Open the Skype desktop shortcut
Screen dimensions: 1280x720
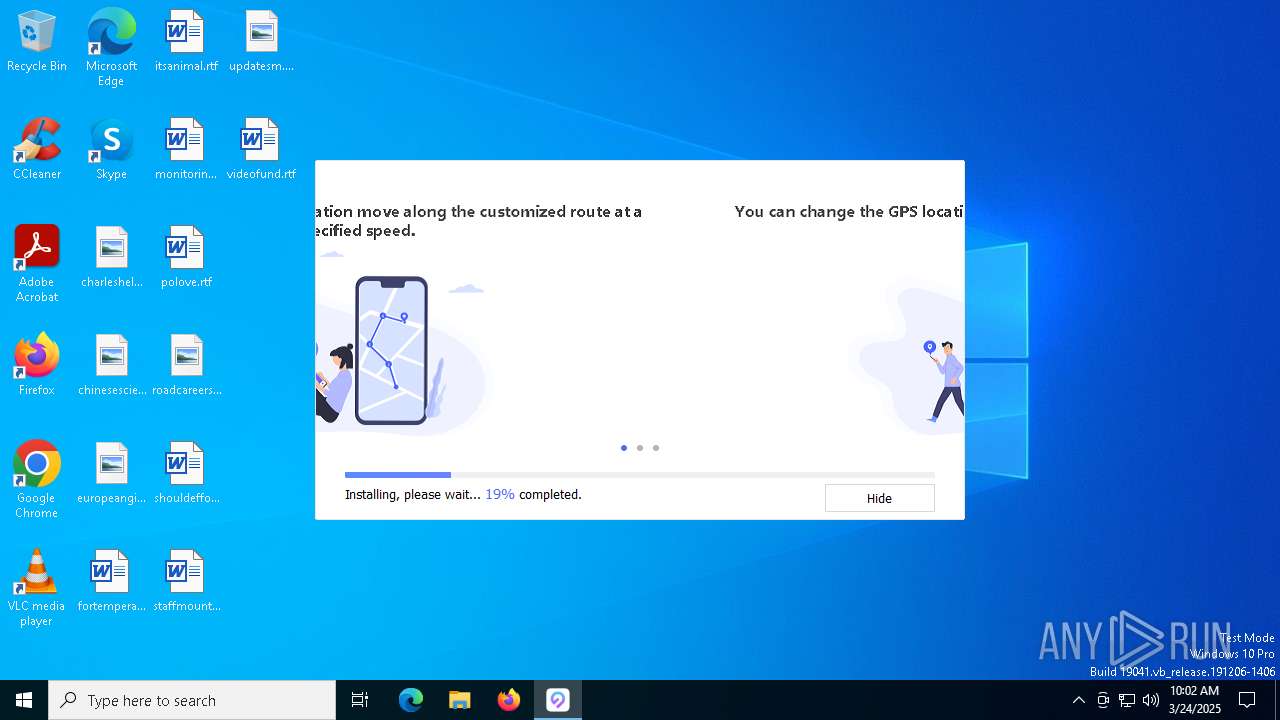pyautogui.click(x=111, y=150)
